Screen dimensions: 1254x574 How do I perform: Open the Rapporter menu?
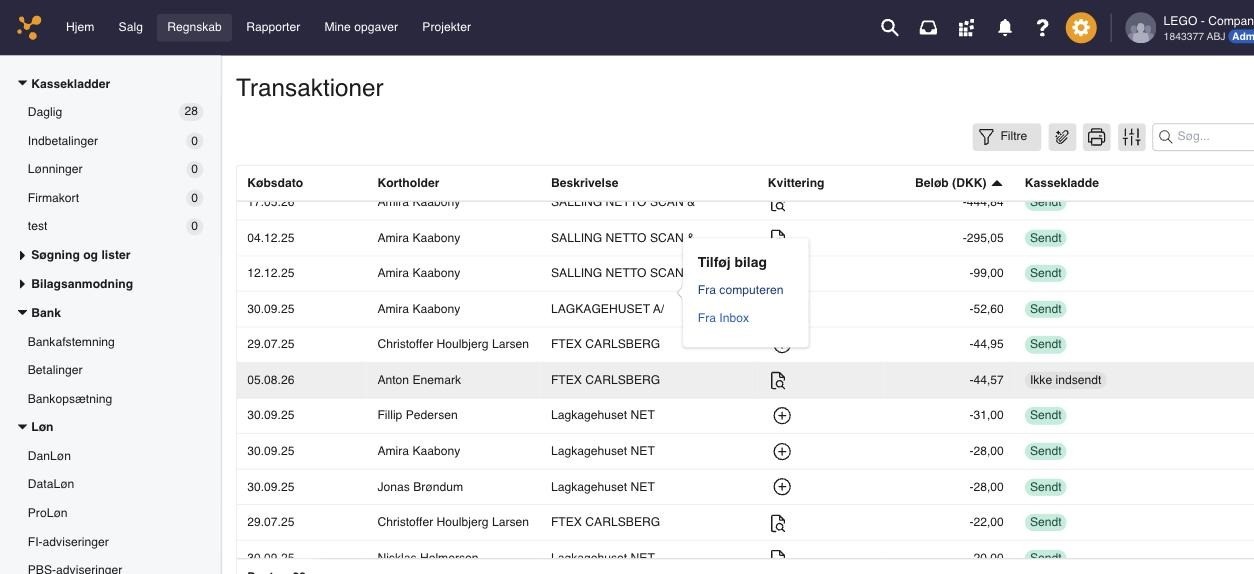click(x=273, y=27)
